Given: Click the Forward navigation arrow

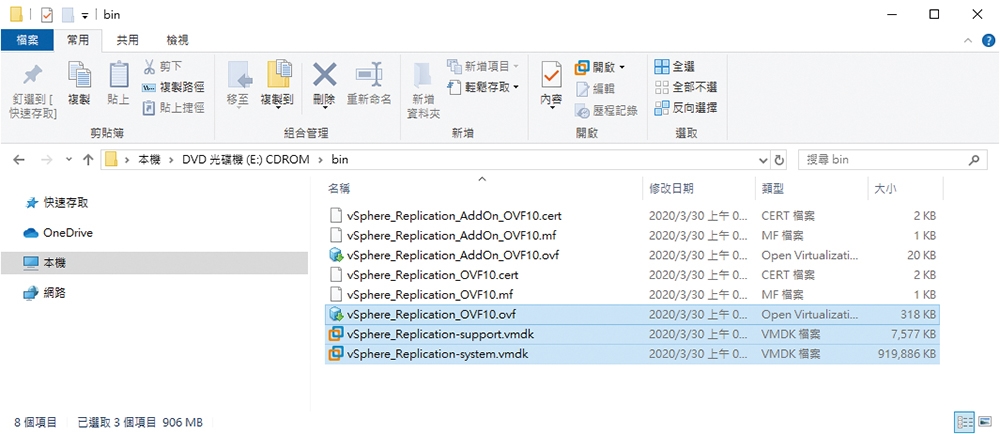Looking at the screenshot, I should (46, 160).
